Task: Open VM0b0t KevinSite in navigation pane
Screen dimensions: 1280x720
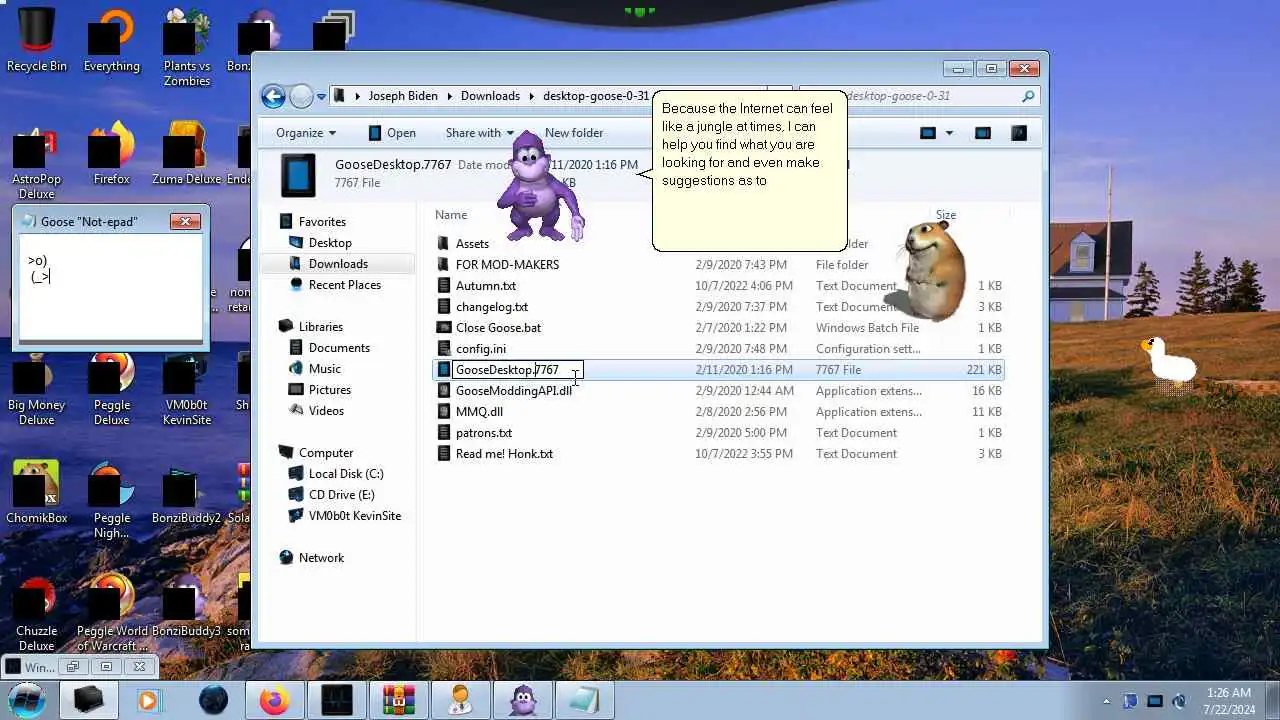Action: pyautogui.click(x=355, y=516)
